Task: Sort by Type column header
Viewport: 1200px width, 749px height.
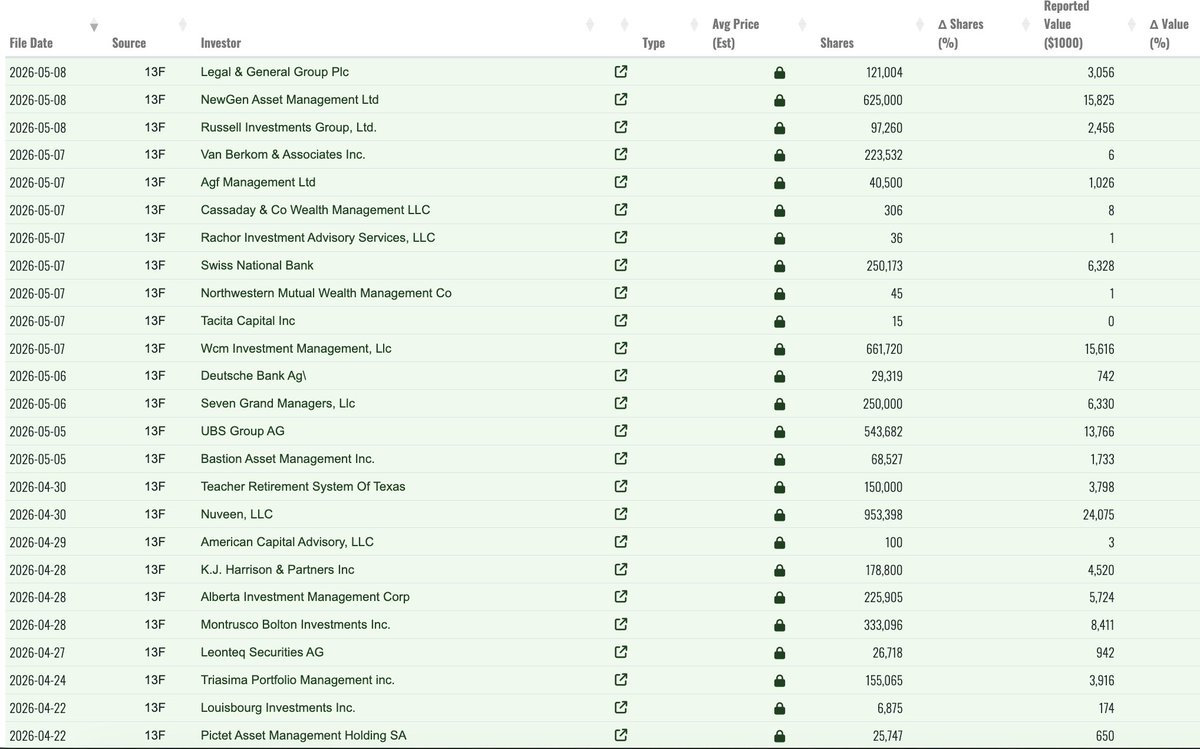Action: (654, 43)
